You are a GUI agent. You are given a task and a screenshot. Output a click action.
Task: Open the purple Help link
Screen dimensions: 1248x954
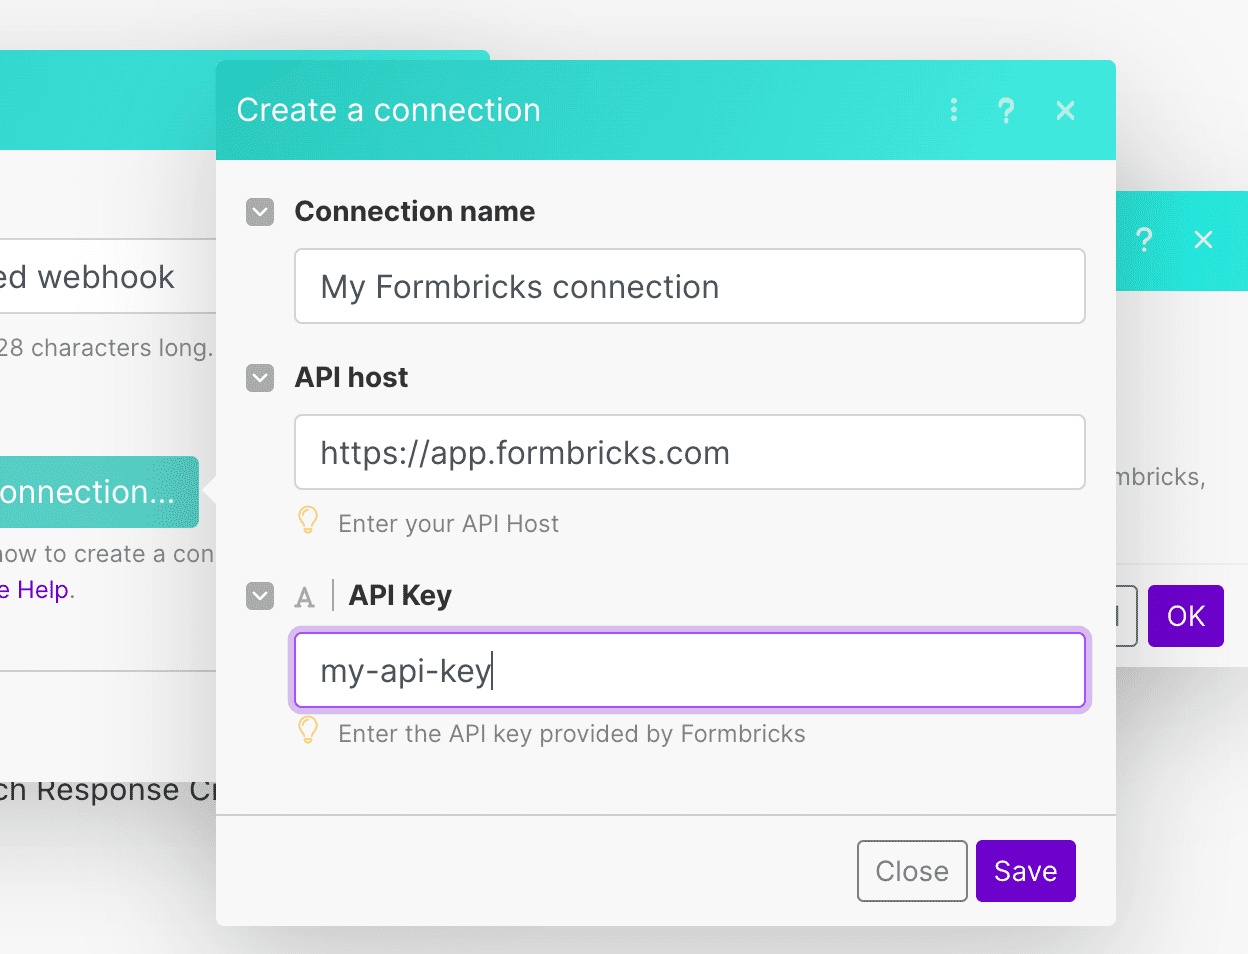point(40,590)
